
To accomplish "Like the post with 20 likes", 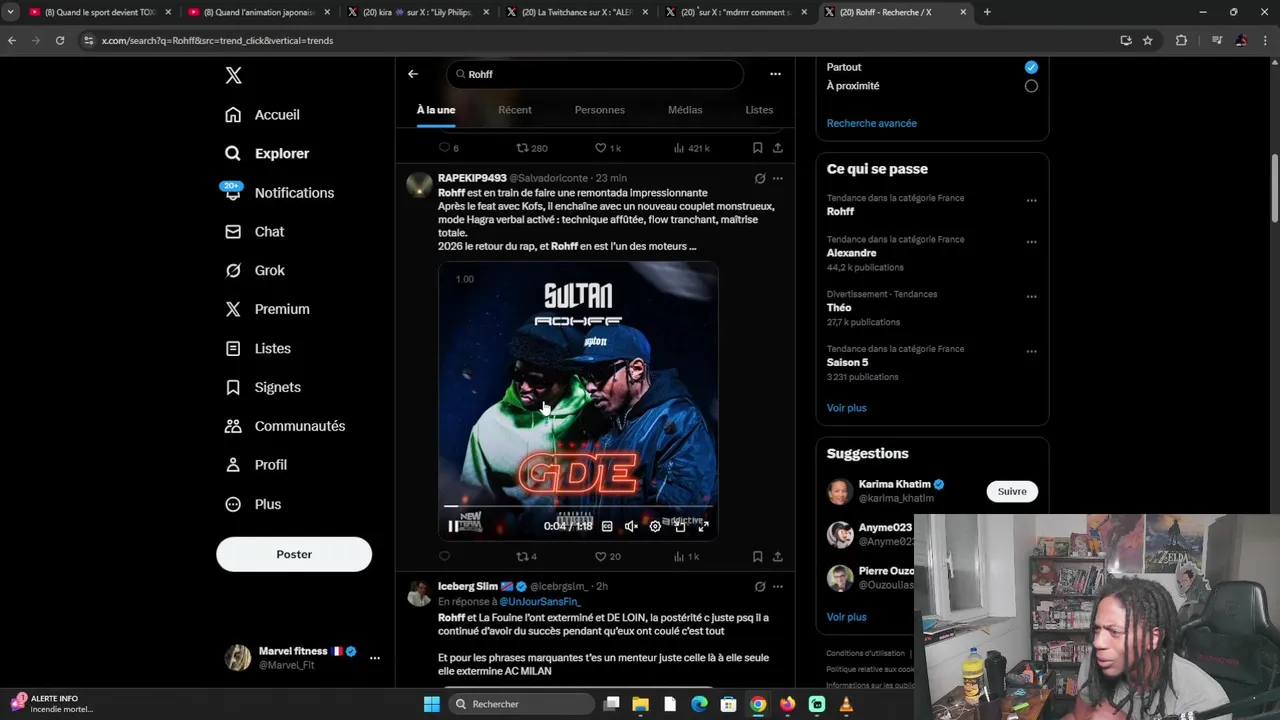I will (608, 557).
